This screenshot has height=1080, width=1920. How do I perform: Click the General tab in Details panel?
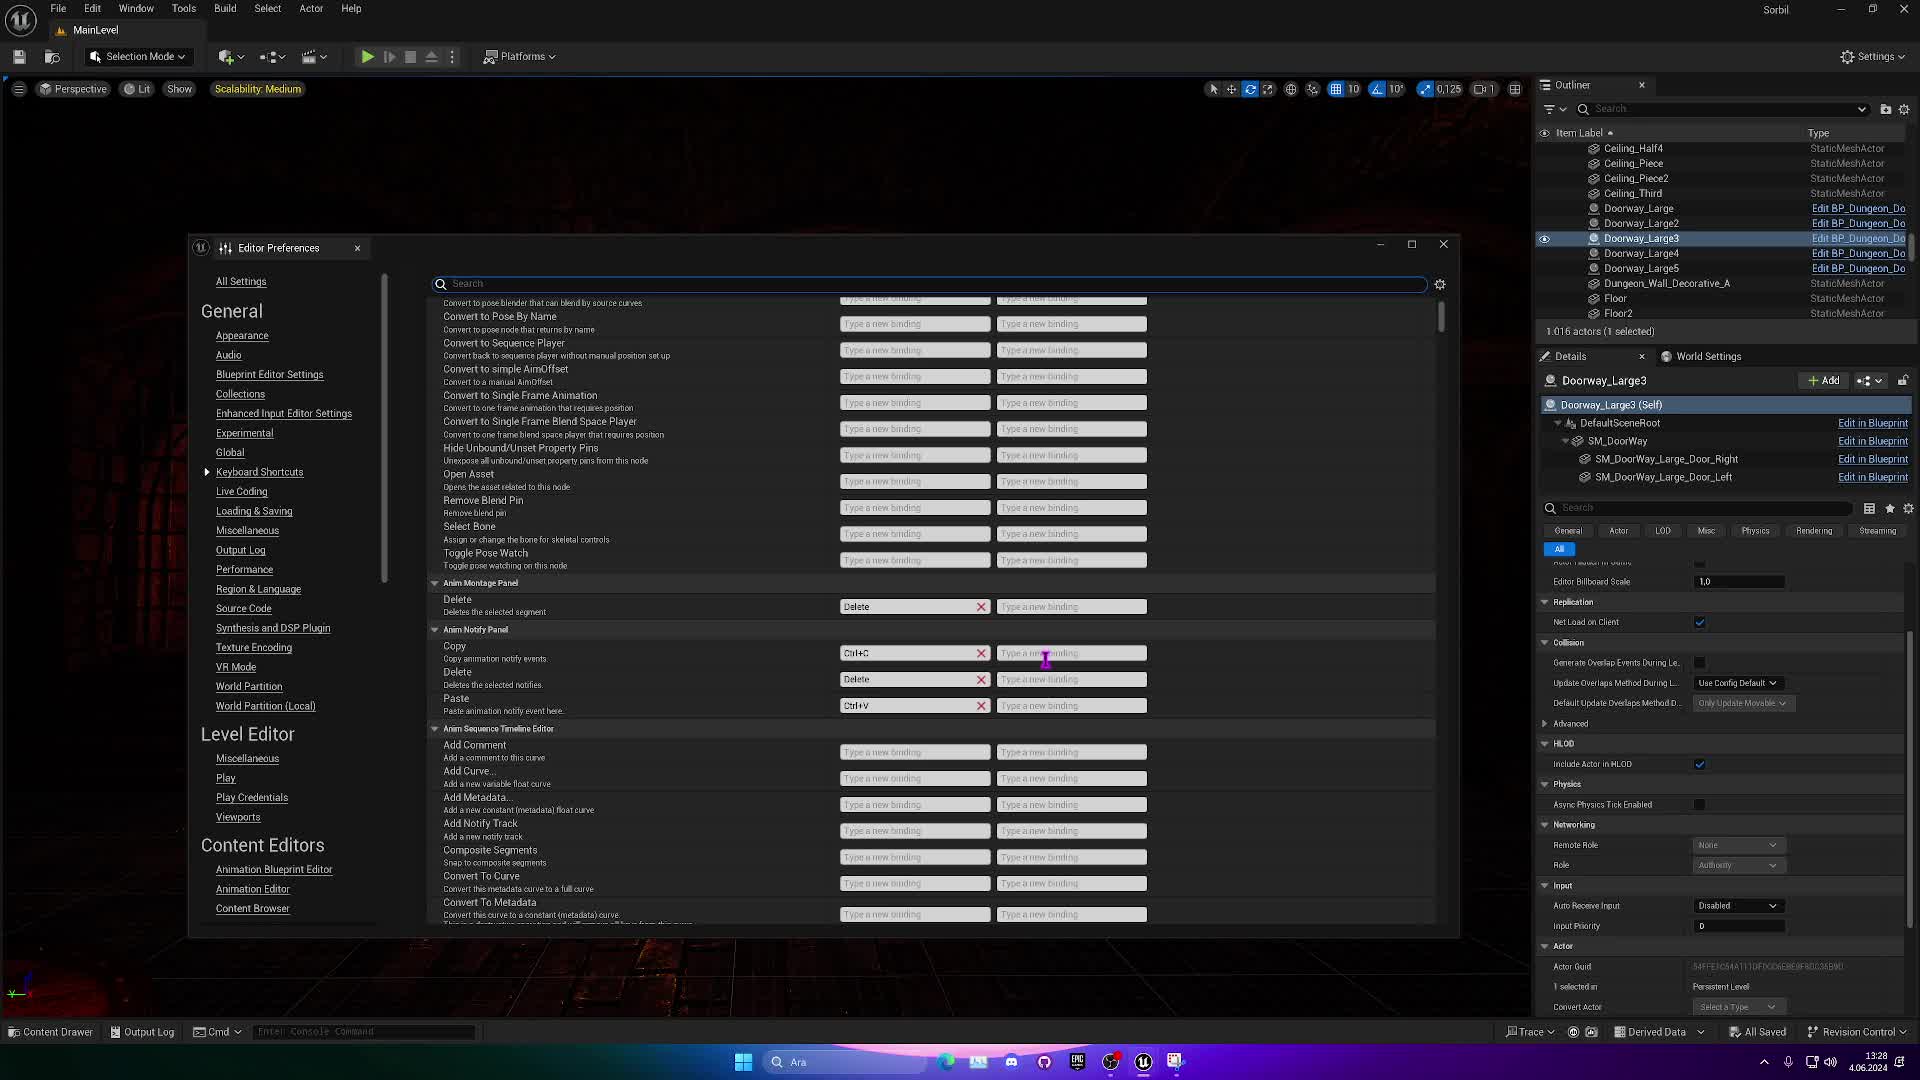pyautogui.click(x=1572, y=530)
